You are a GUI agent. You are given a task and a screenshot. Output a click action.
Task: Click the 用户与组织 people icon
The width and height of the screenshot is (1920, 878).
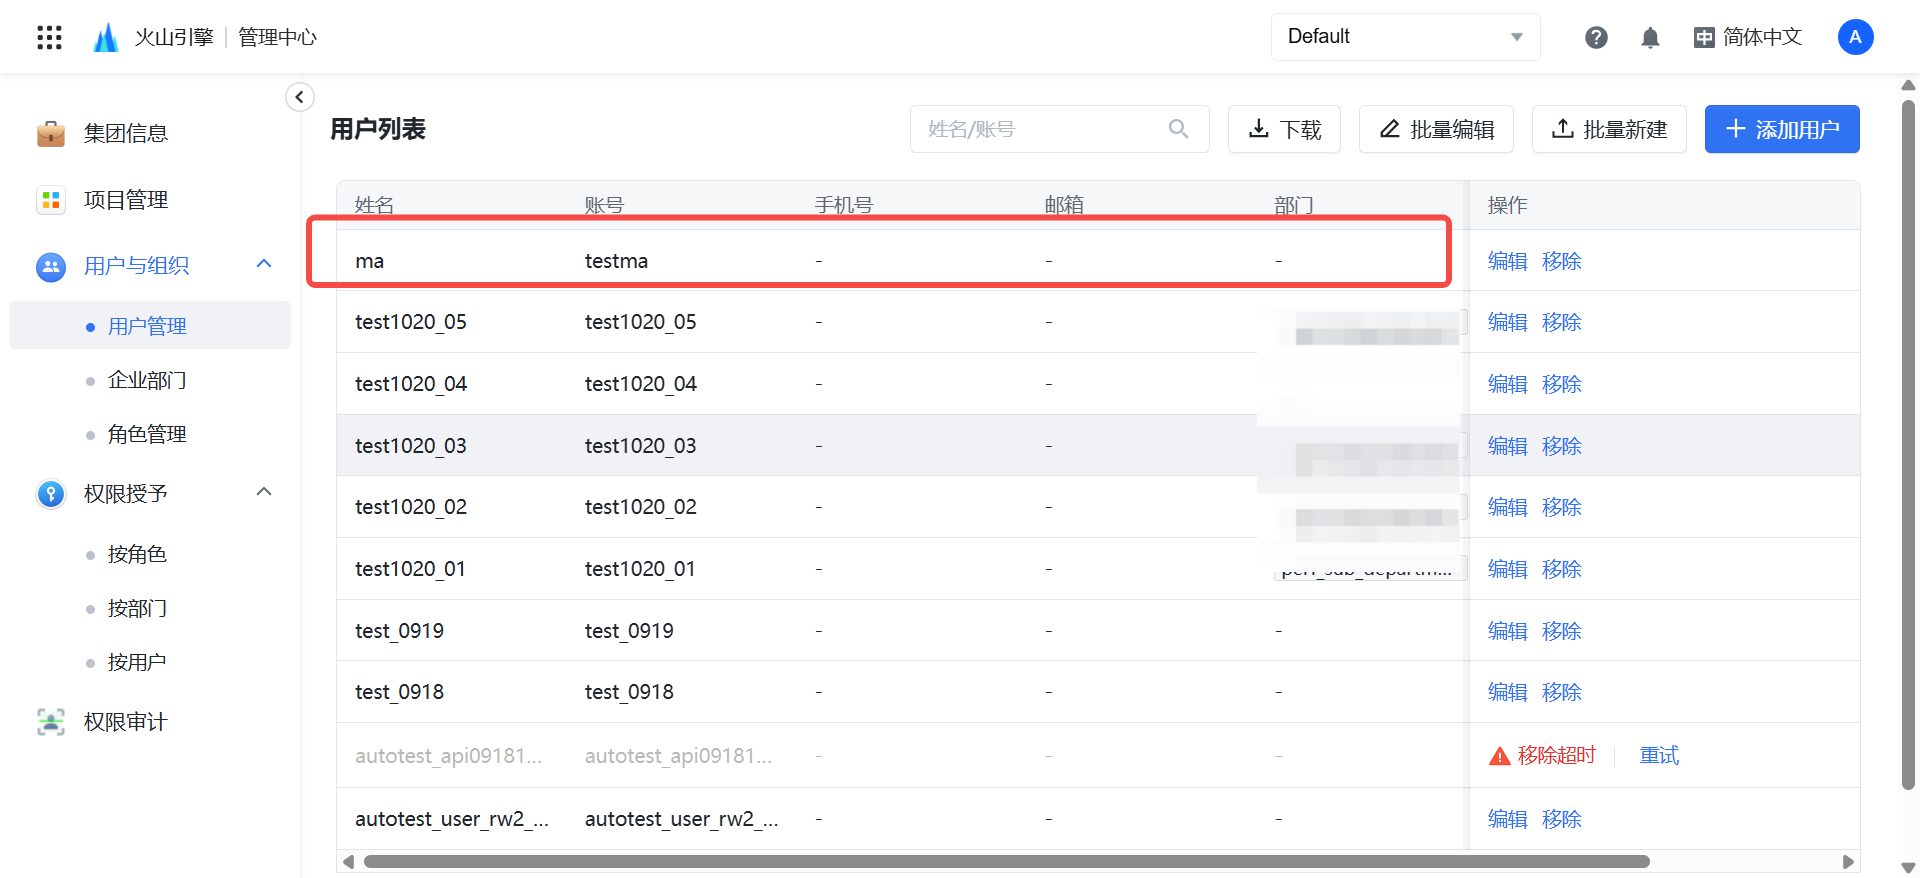pos(51,266)
